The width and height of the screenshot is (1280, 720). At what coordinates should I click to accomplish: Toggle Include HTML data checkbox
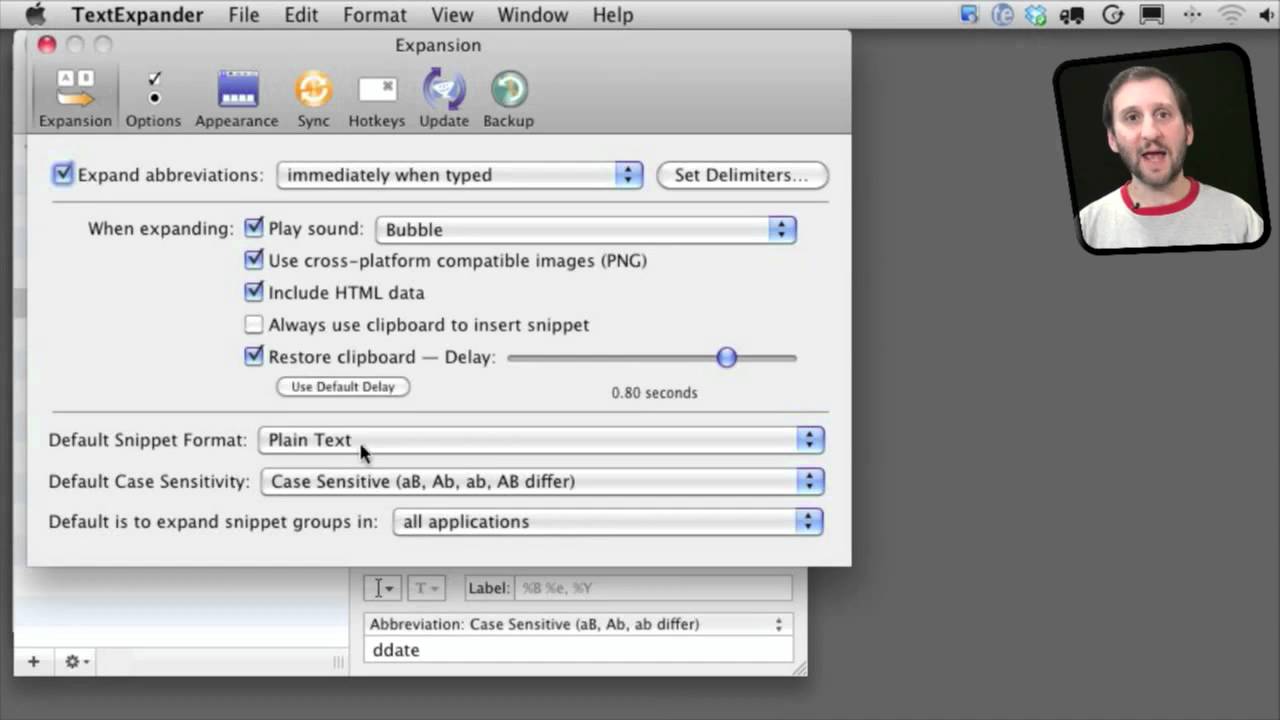click(254, 292)
